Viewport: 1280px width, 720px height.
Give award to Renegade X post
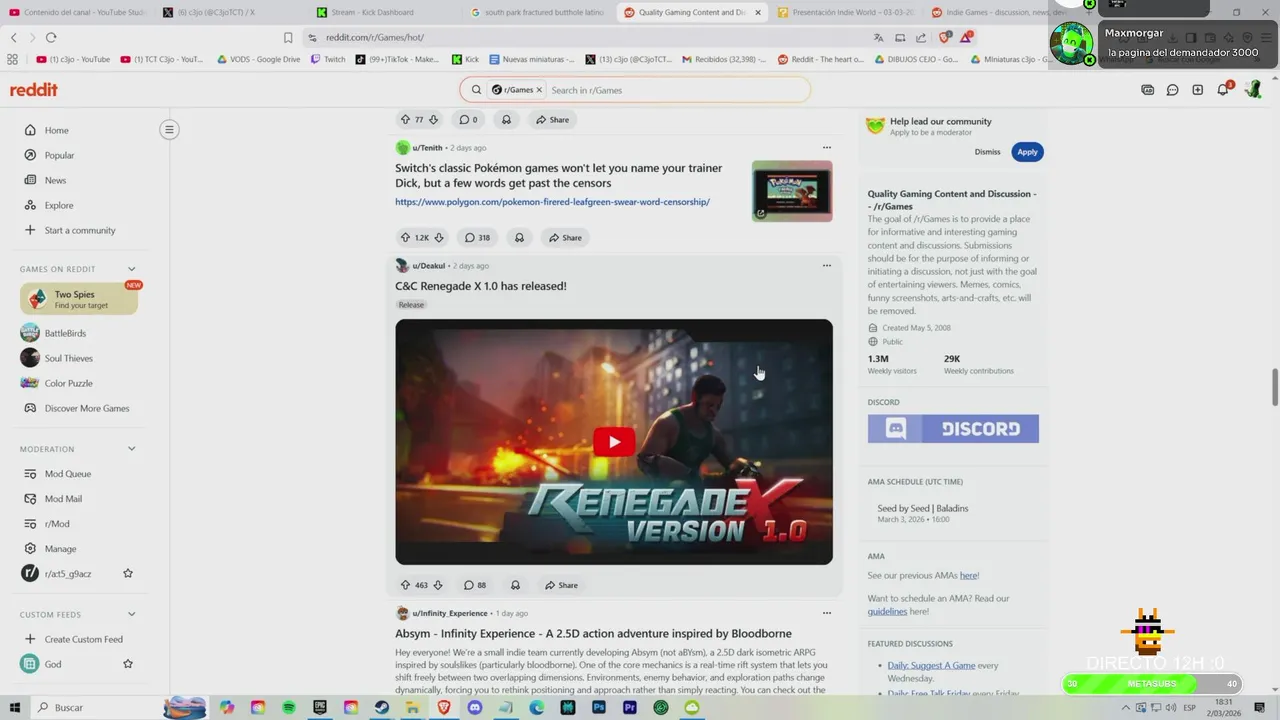tap(515, 585)
